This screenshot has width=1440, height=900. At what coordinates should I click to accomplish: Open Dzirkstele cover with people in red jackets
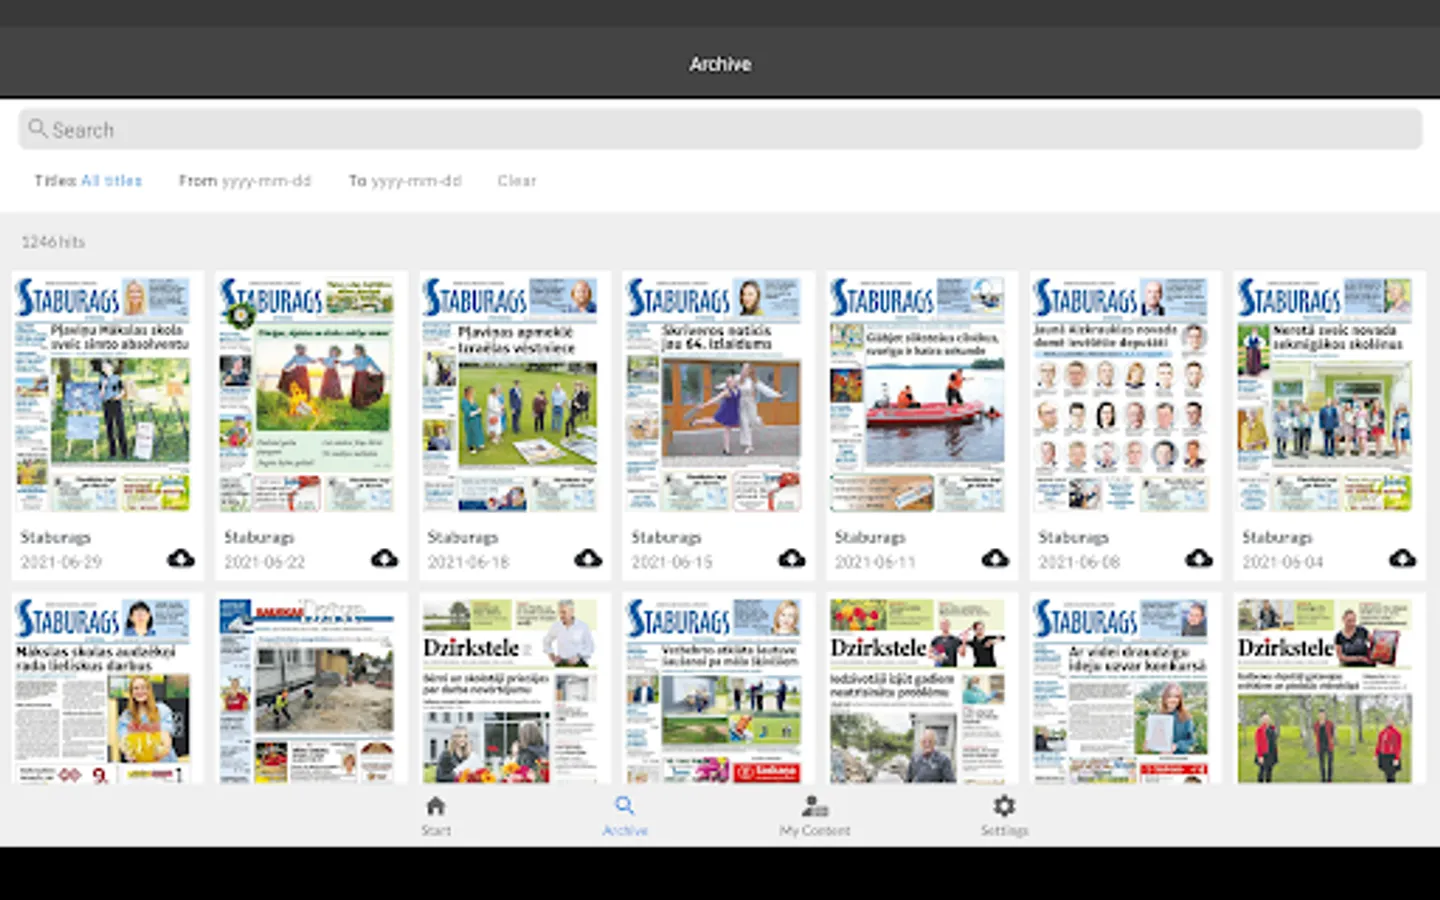pyautogui.click(x=1325, y=690)
